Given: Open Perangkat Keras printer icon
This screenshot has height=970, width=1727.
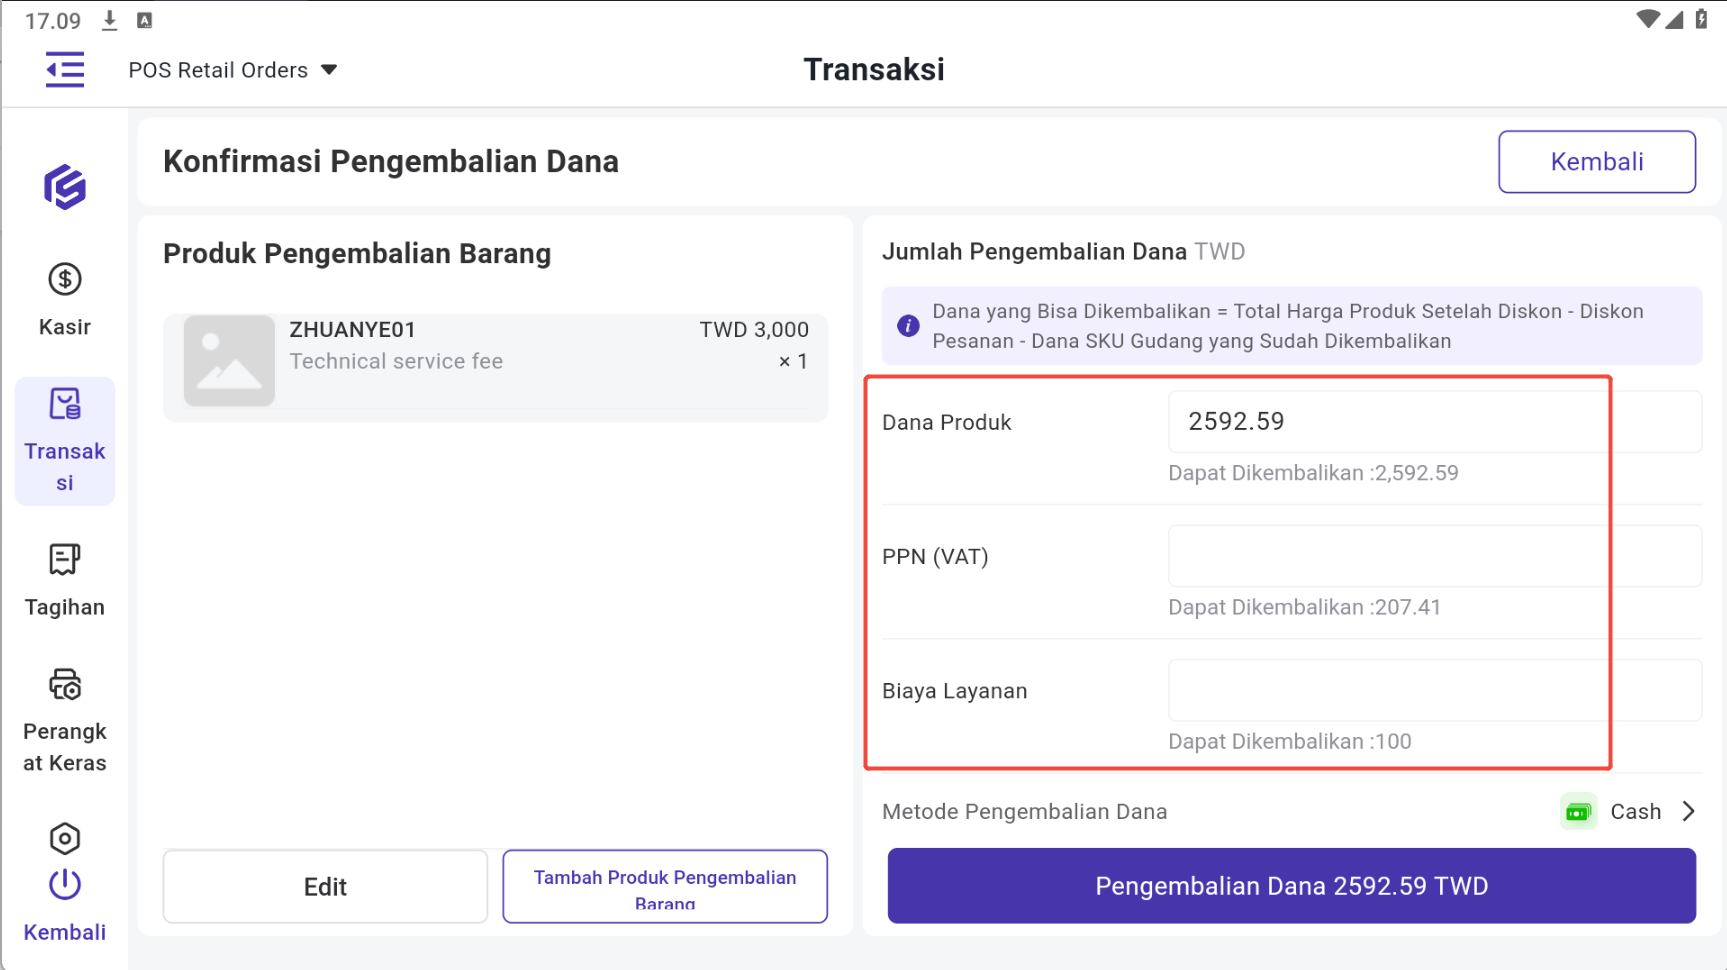Looking at the screenshot, I should coord(65,685).
